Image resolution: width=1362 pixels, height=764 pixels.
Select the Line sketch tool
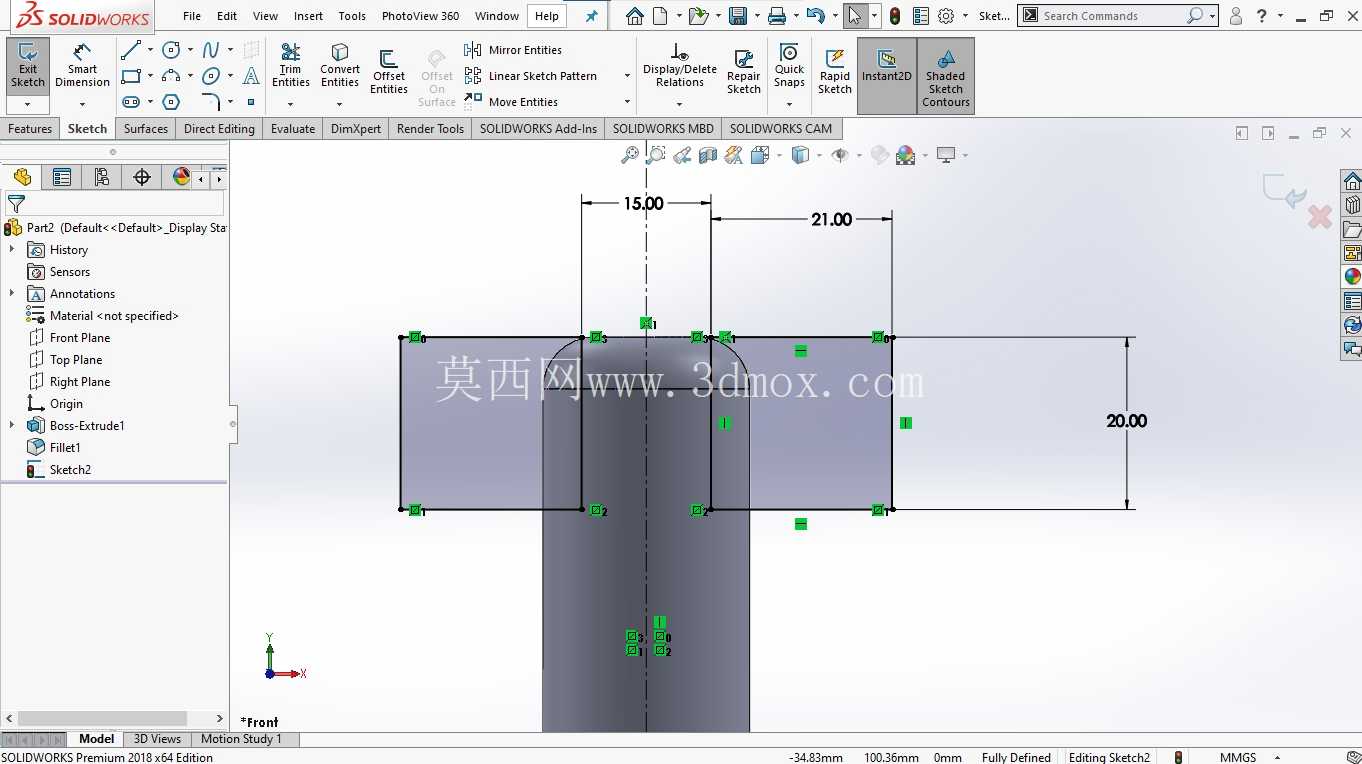[x=131, y=50]
